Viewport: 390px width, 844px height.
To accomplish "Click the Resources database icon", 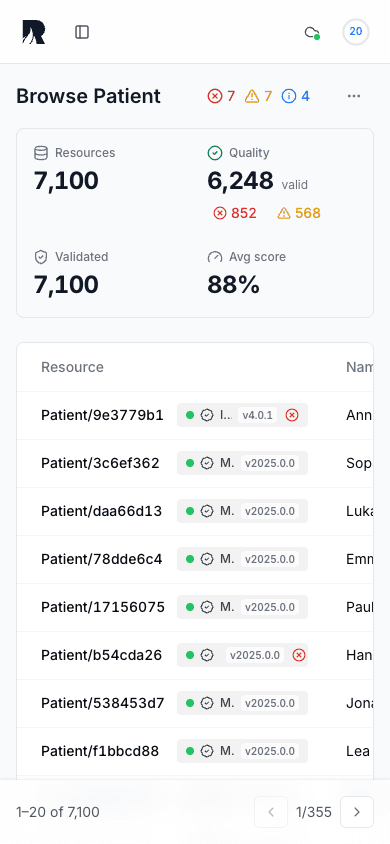I will (x=41, y=153).
